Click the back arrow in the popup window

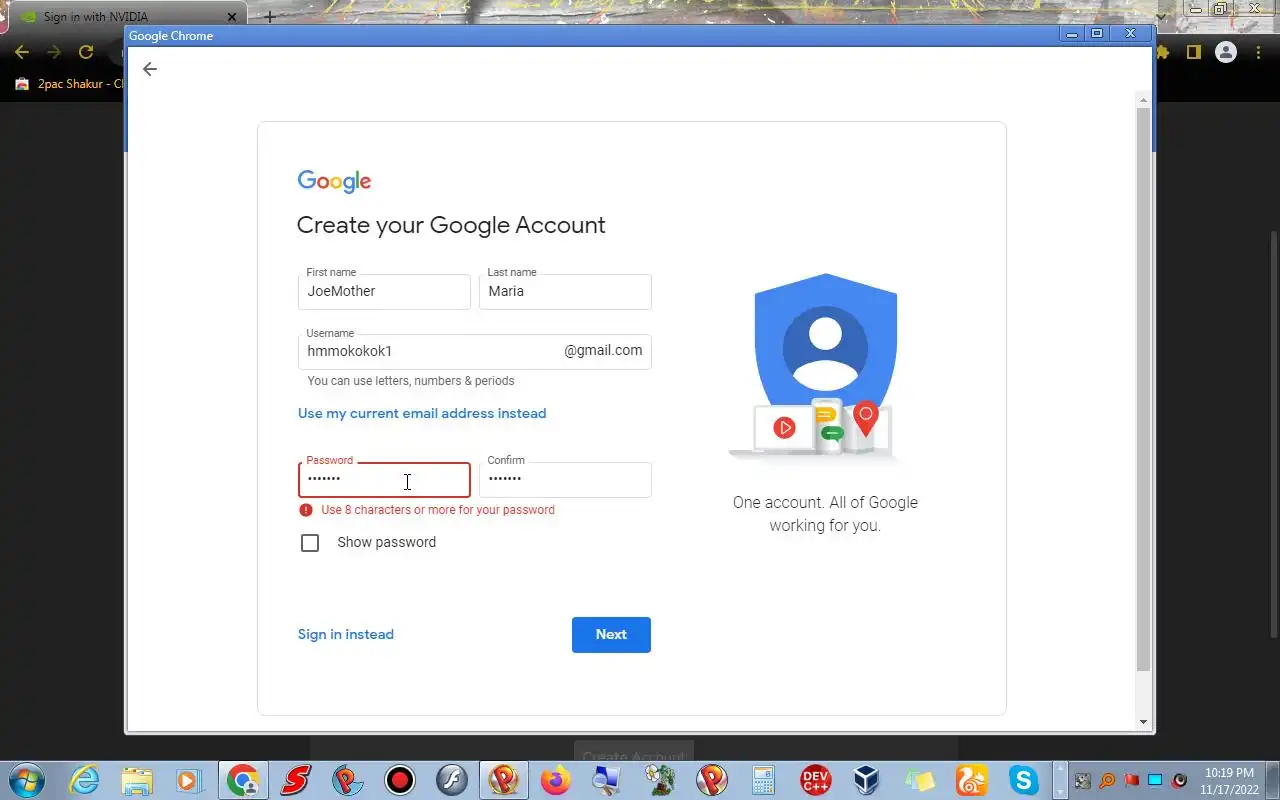[x=149, y=69]
